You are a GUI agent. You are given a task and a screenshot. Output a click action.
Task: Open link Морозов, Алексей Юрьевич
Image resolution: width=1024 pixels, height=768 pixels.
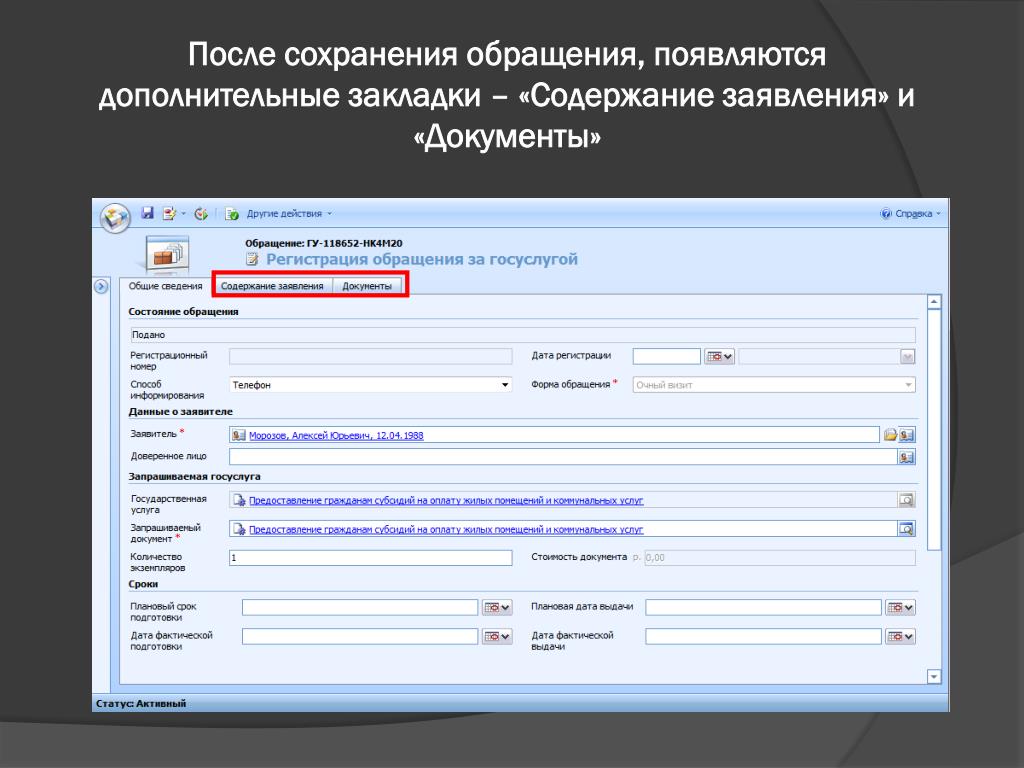click(336, 436)
